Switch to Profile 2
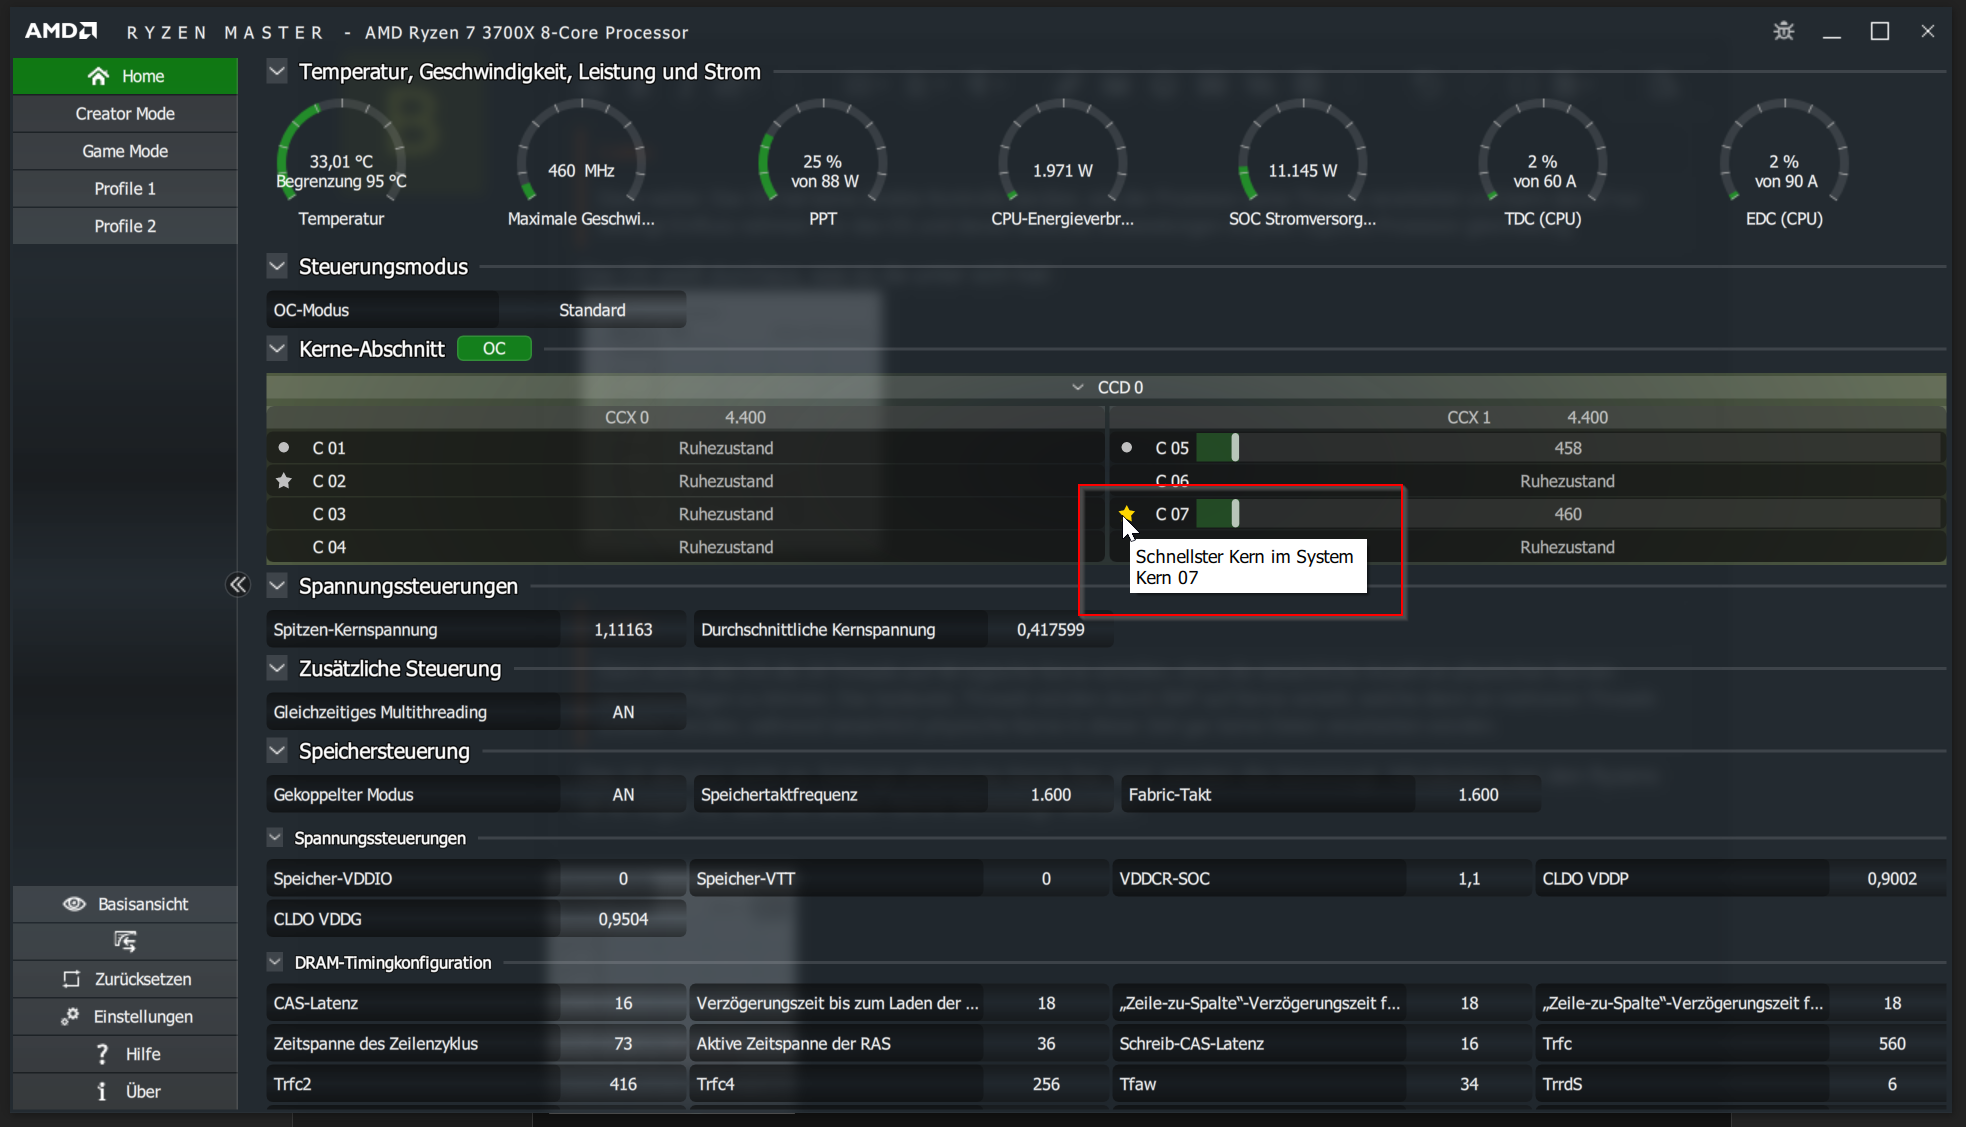Screen dimensions: 1966x1127 point(125,226)
